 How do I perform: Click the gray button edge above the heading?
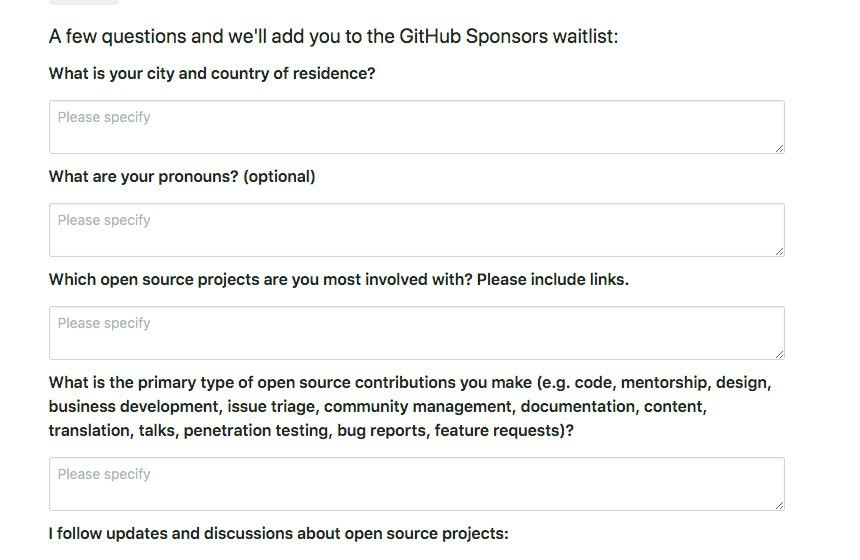pyautogui.click(x=83, y=3)
